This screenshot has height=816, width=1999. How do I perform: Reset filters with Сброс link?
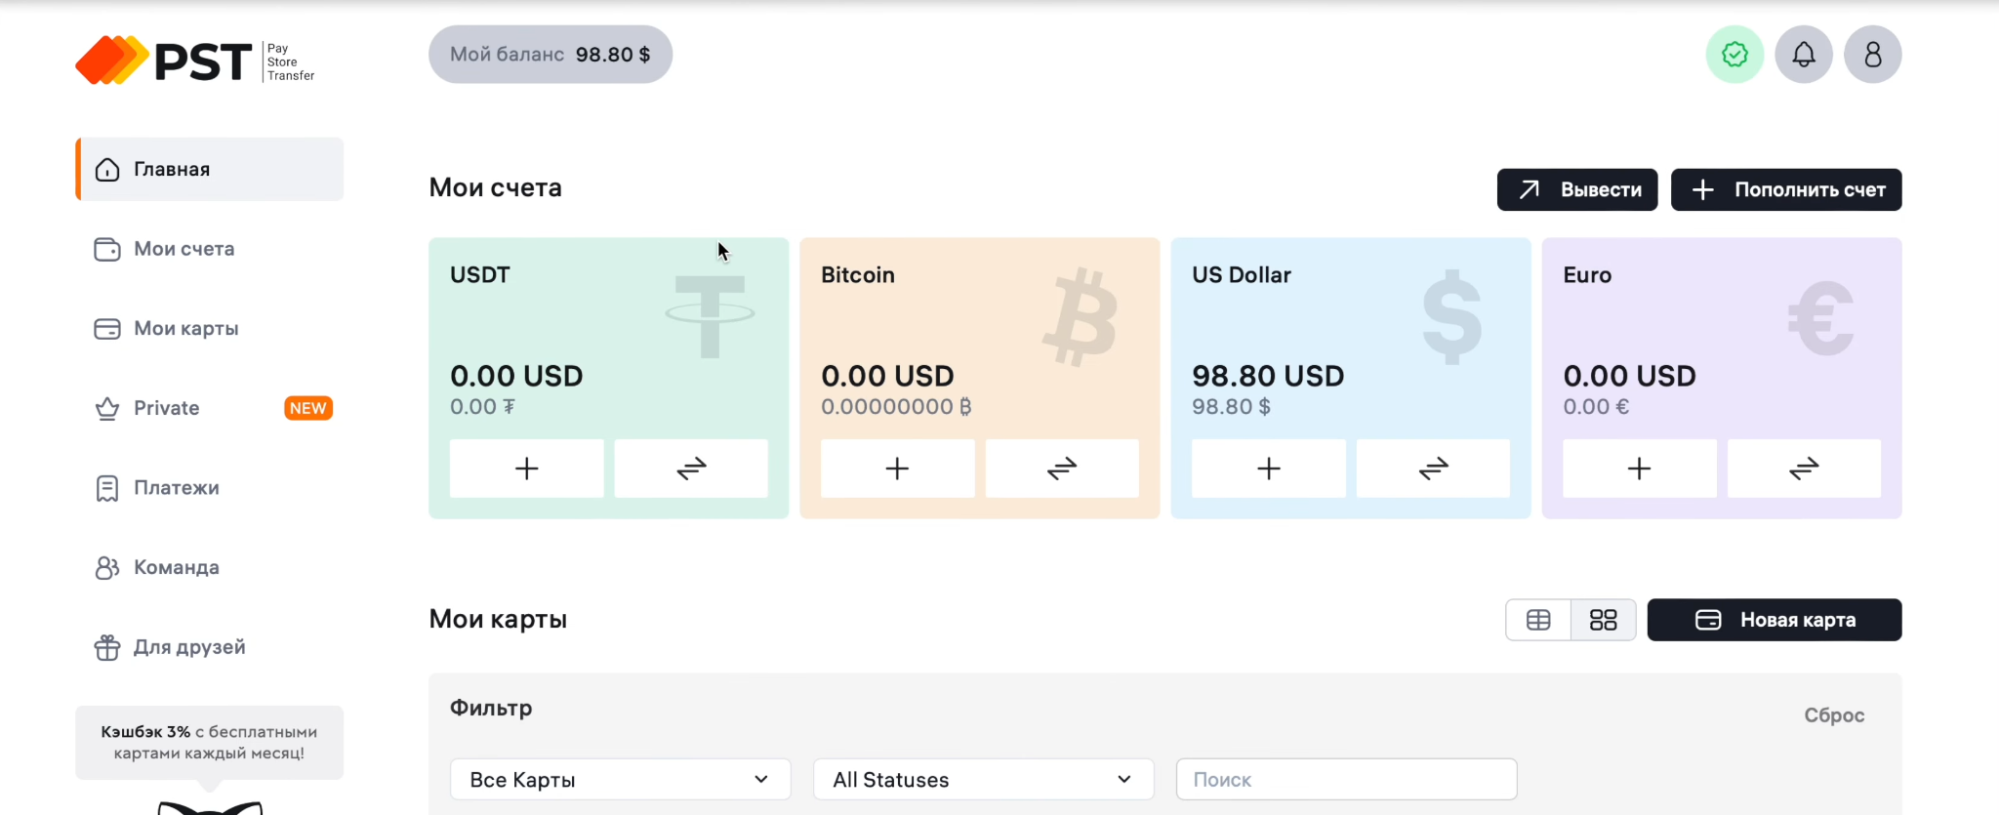coord(1834,715)
